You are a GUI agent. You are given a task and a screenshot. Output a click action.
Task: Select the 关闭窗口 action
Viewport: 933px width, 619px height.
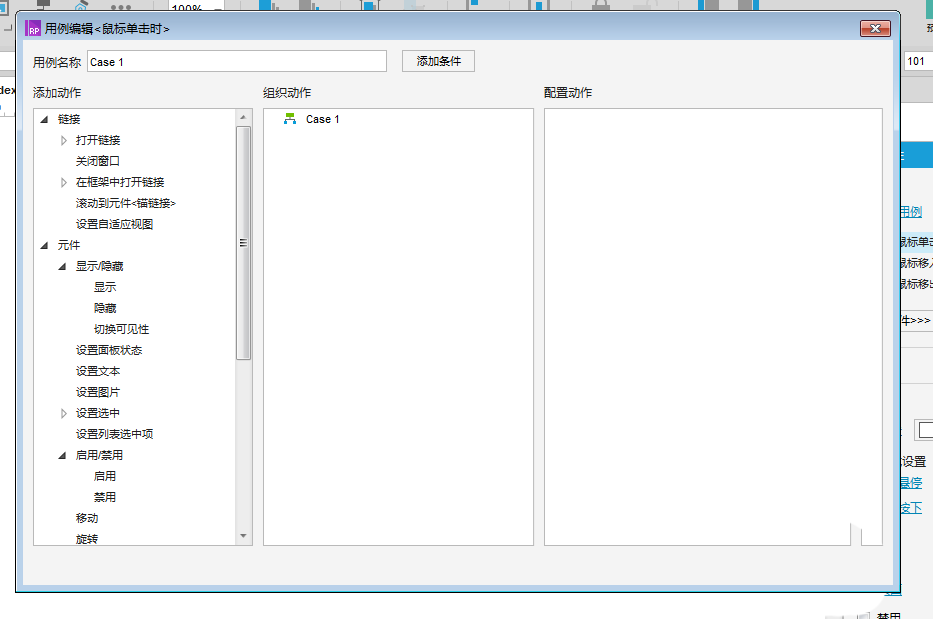98,161
